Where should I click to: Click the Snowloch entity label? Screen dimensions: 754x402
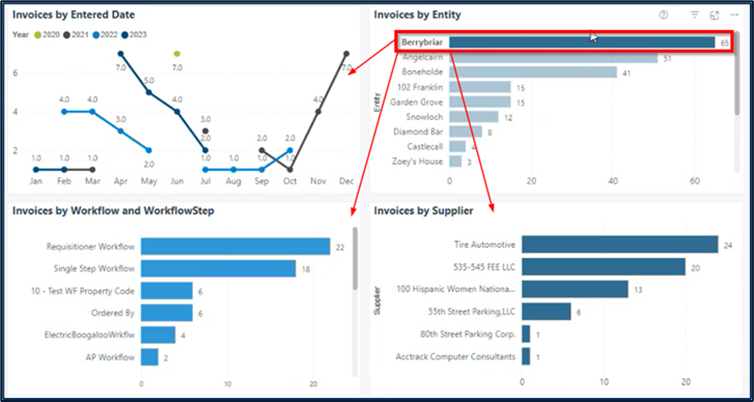424,117
